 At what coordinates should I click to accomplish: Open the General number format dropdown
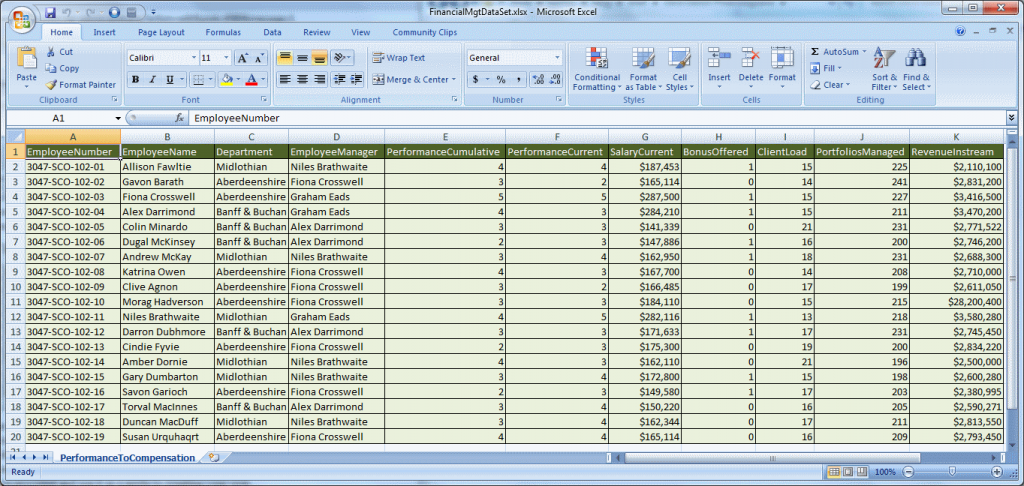(x=557, y=58)
